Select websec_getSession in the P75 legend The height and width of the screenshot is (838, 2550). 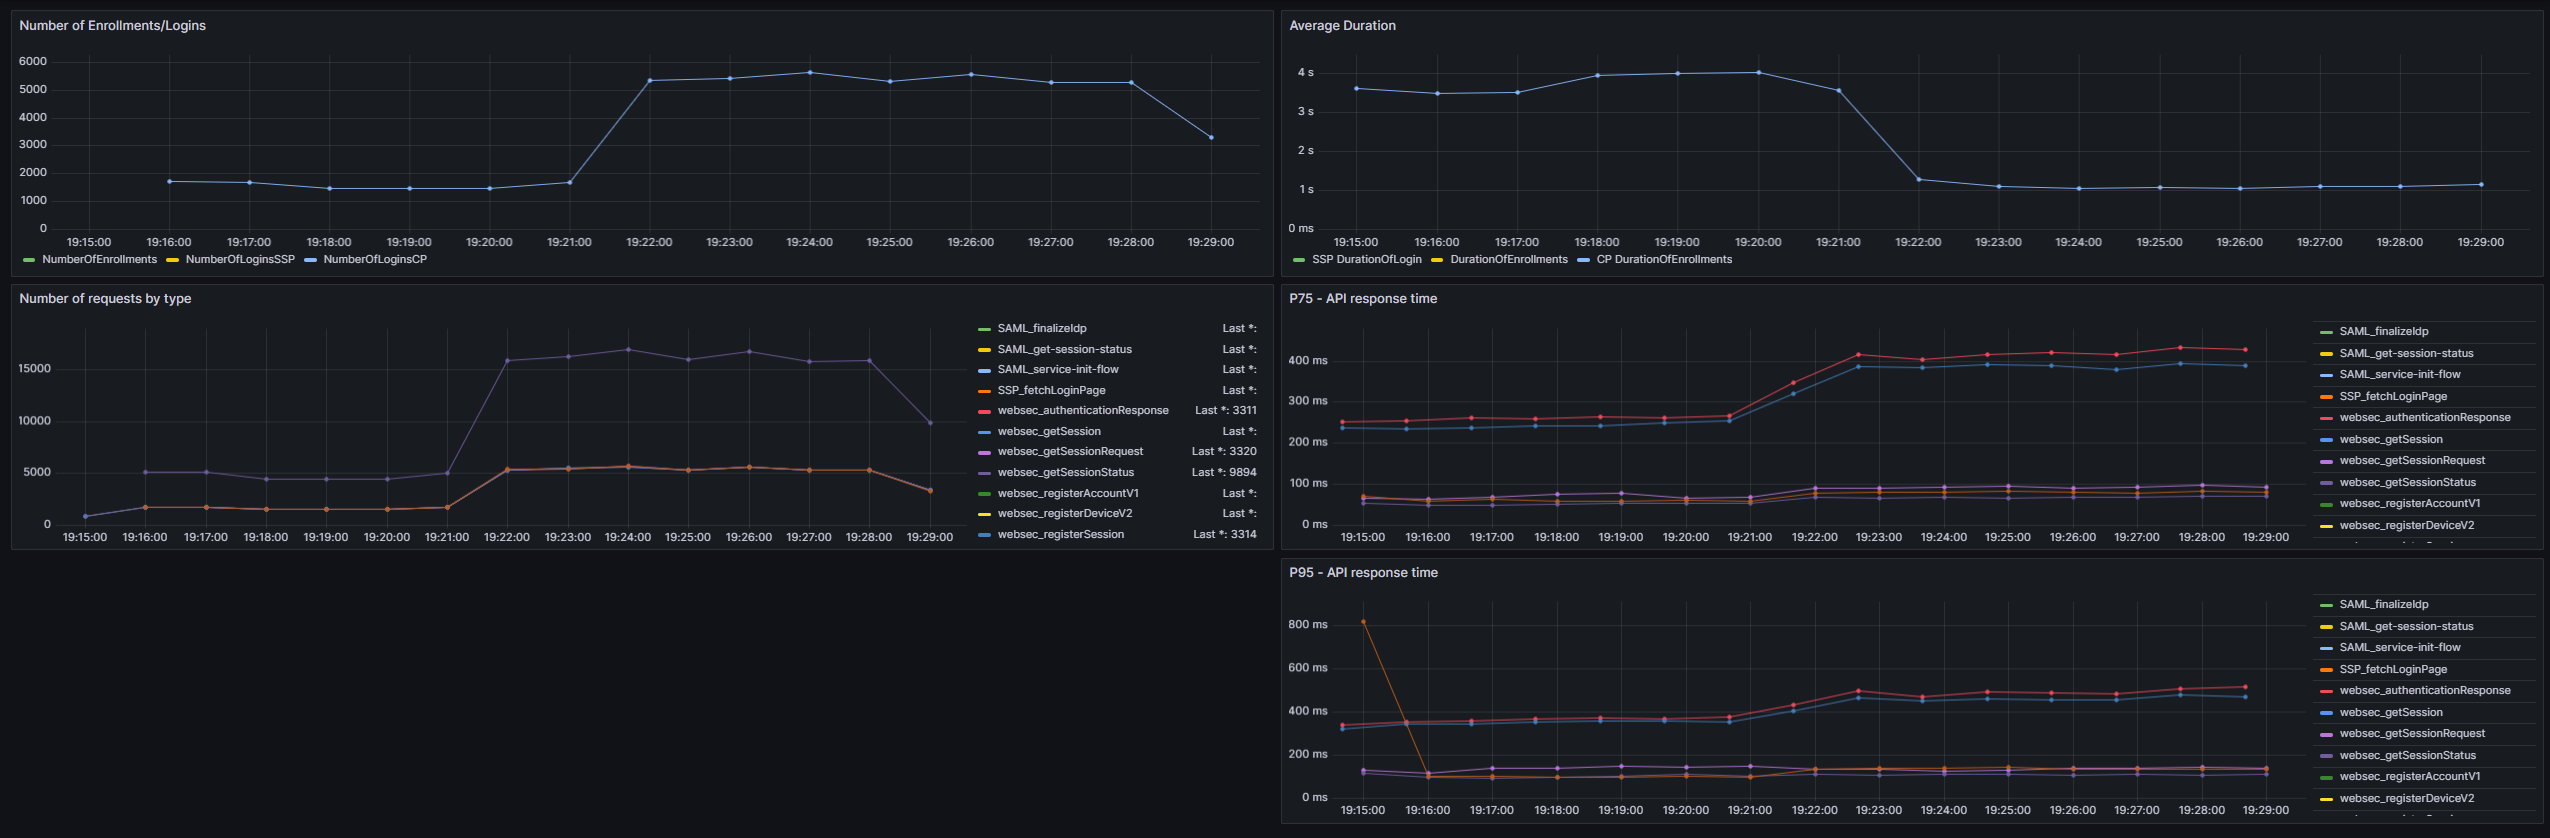[x=2390, y=440]
